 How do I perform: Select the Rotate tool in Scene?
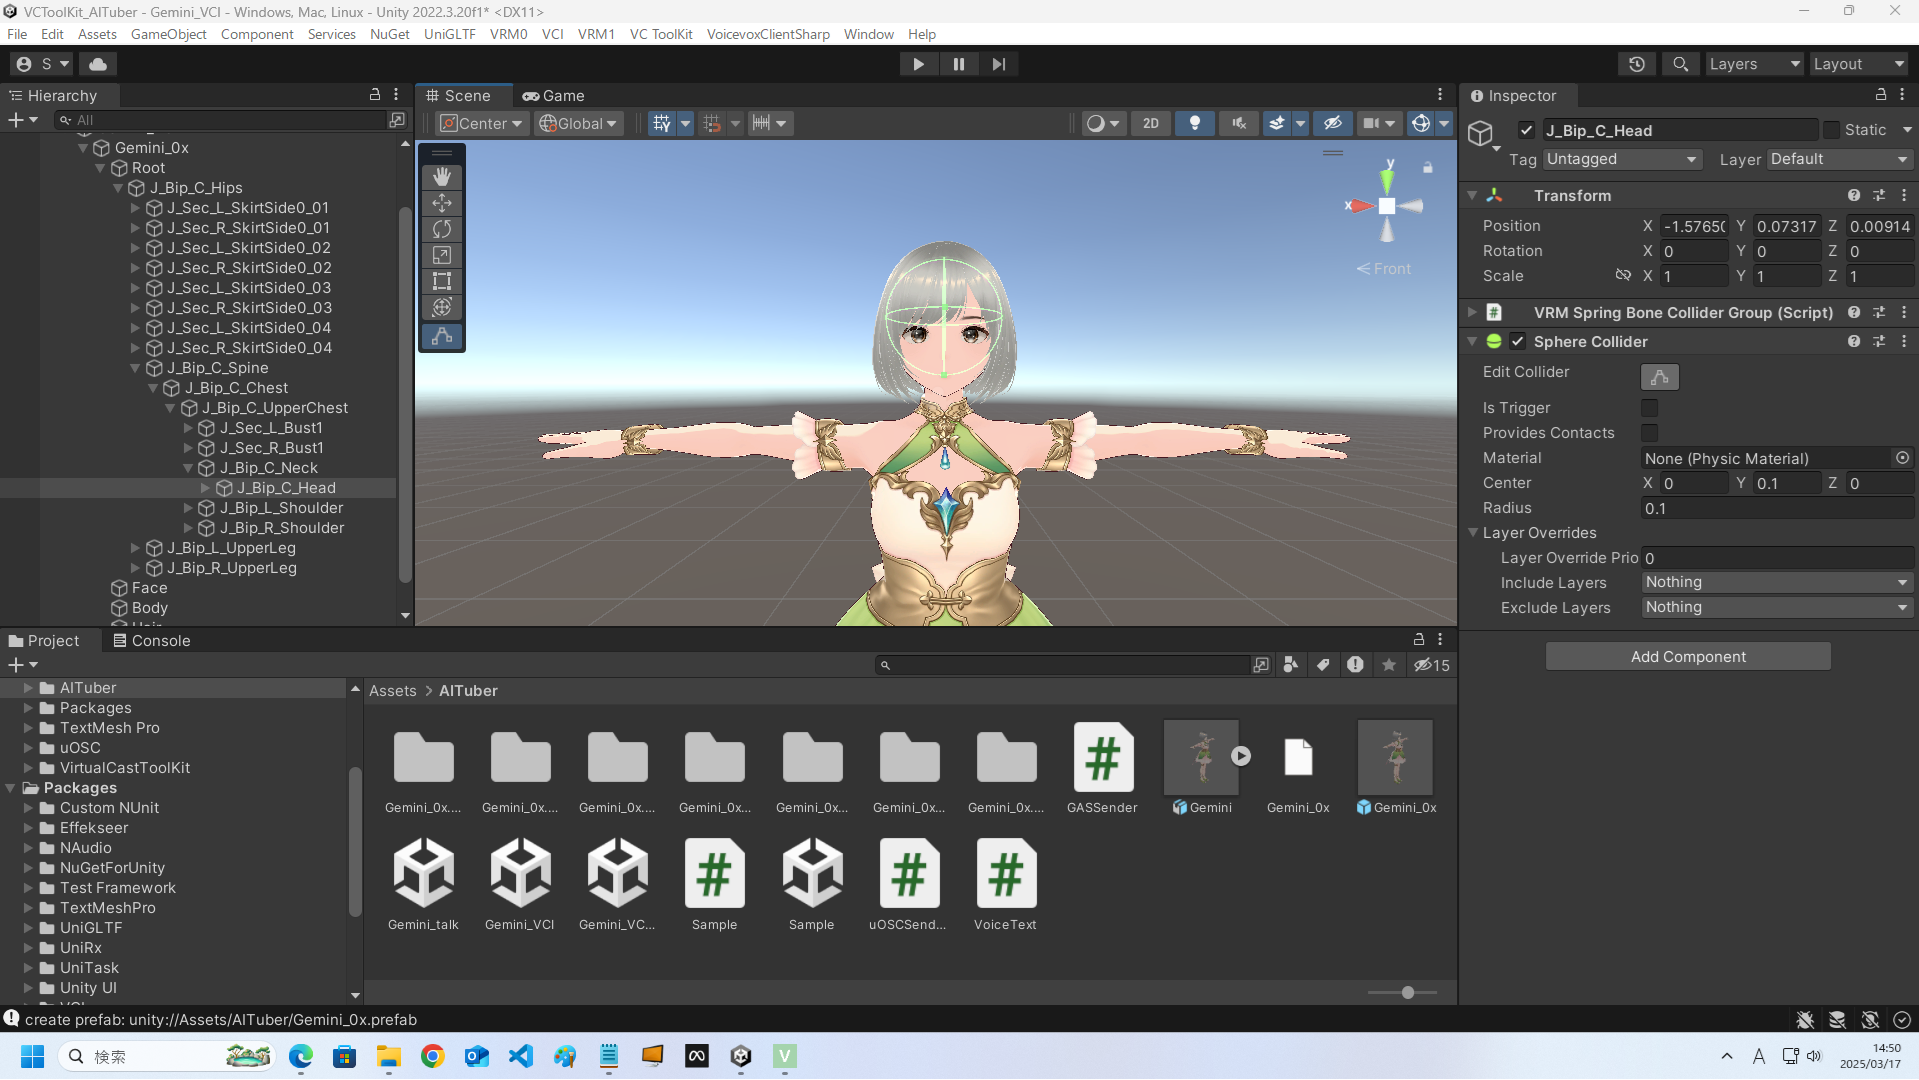[x=442, y=229]
